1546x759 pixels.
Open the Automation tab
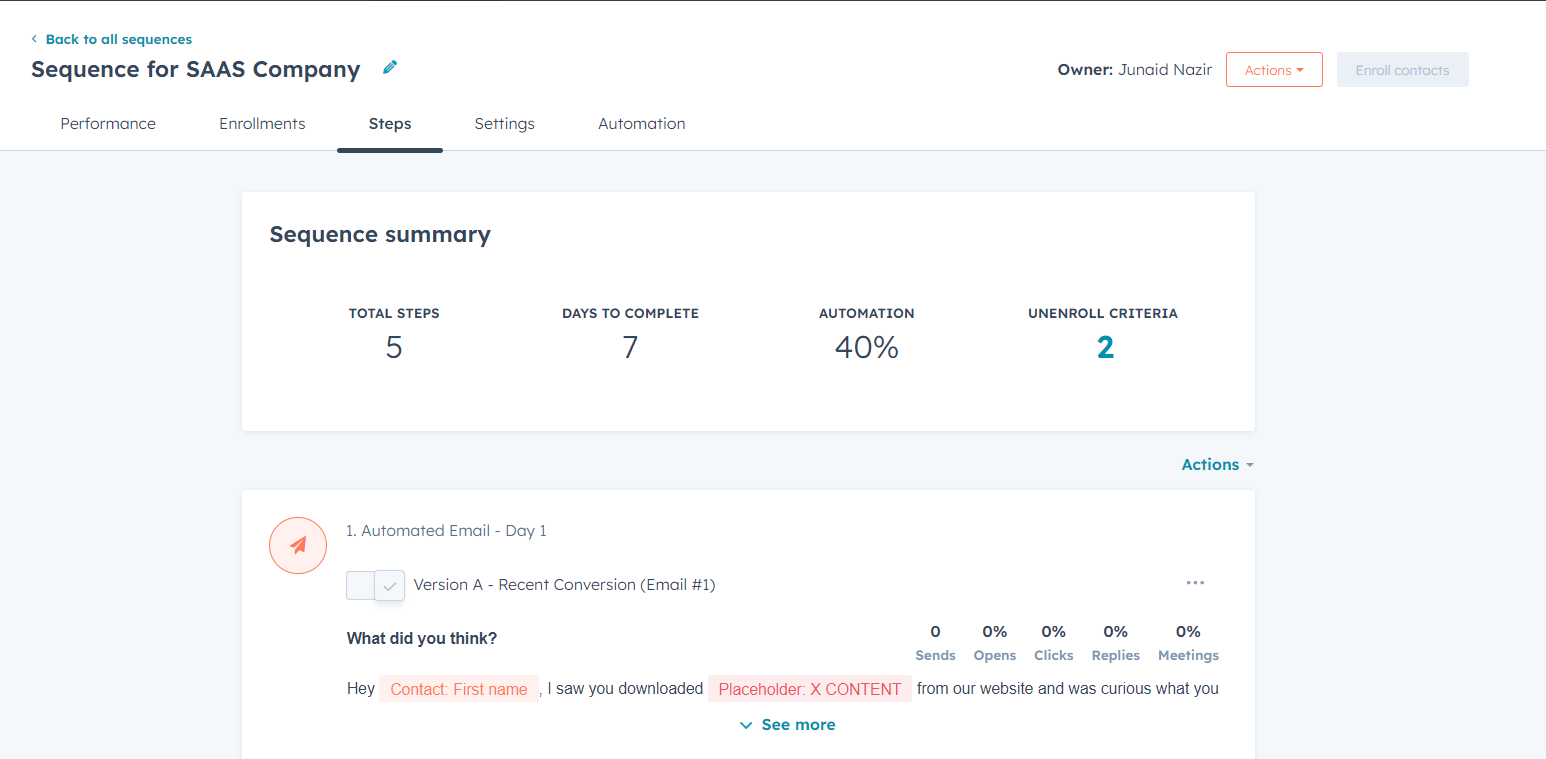point(641,123)
